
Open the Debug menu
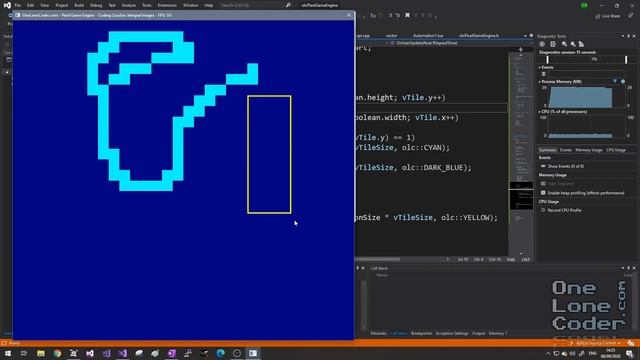click(x=96, y=5)
